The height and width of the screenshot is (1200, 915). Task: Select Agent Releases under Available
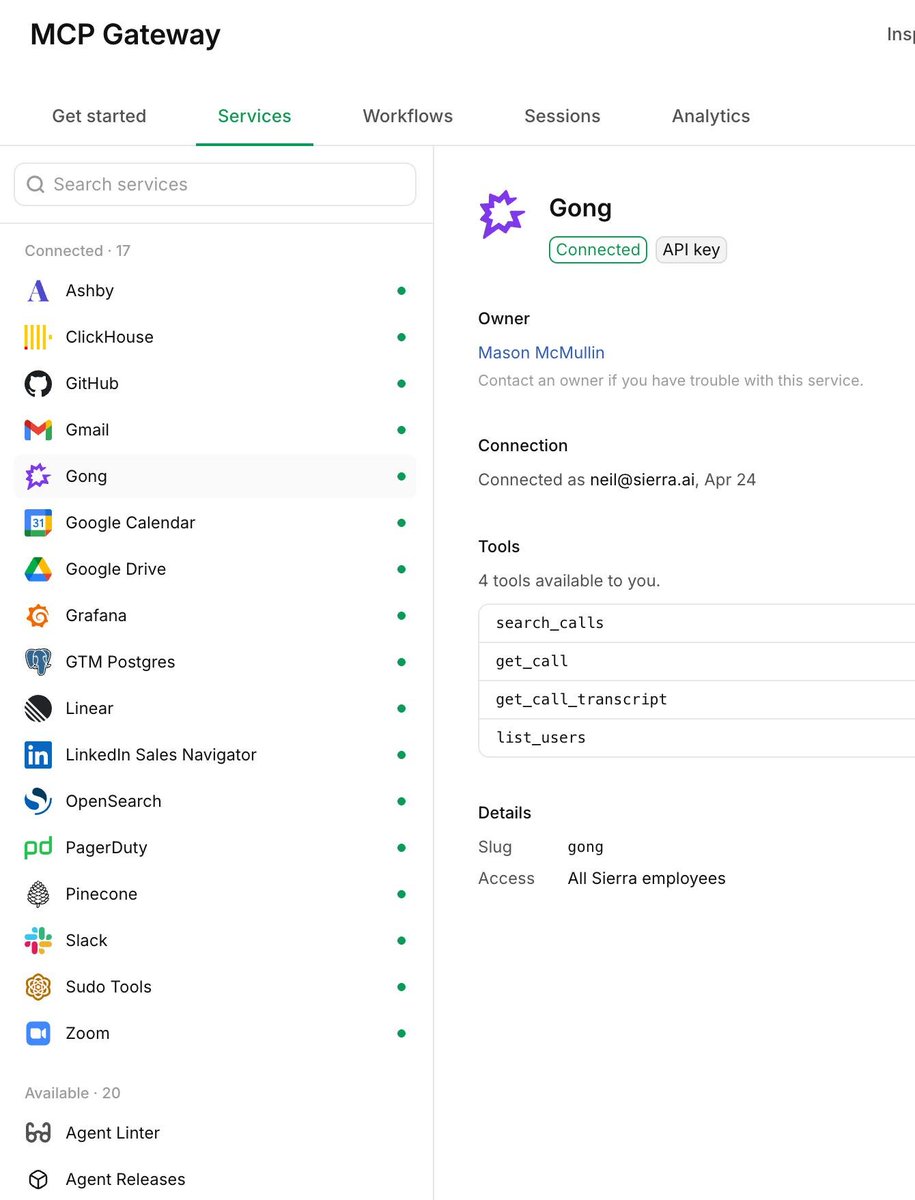[215, 1180]
